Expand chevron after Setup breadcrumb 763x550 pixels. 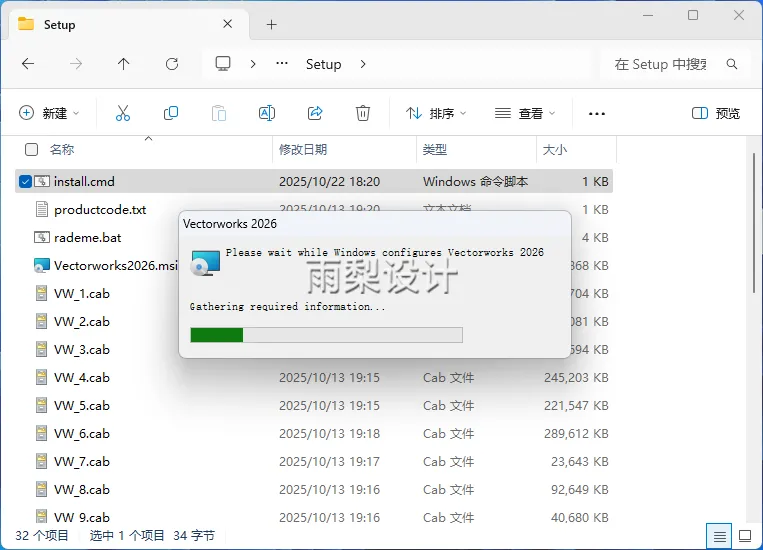[363, 64]
